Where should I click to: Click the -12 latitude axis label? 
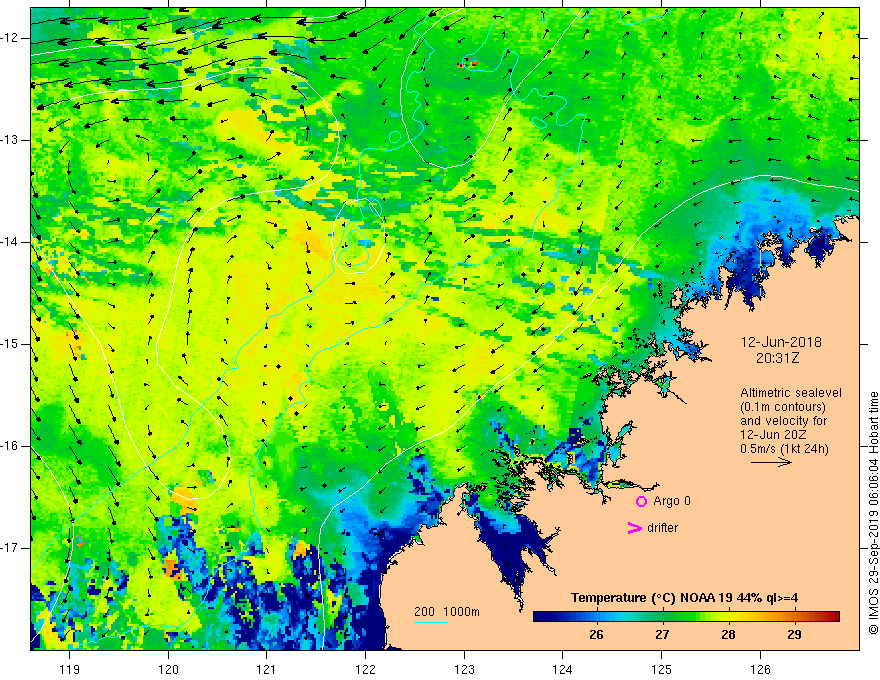[x=11, y=38]
